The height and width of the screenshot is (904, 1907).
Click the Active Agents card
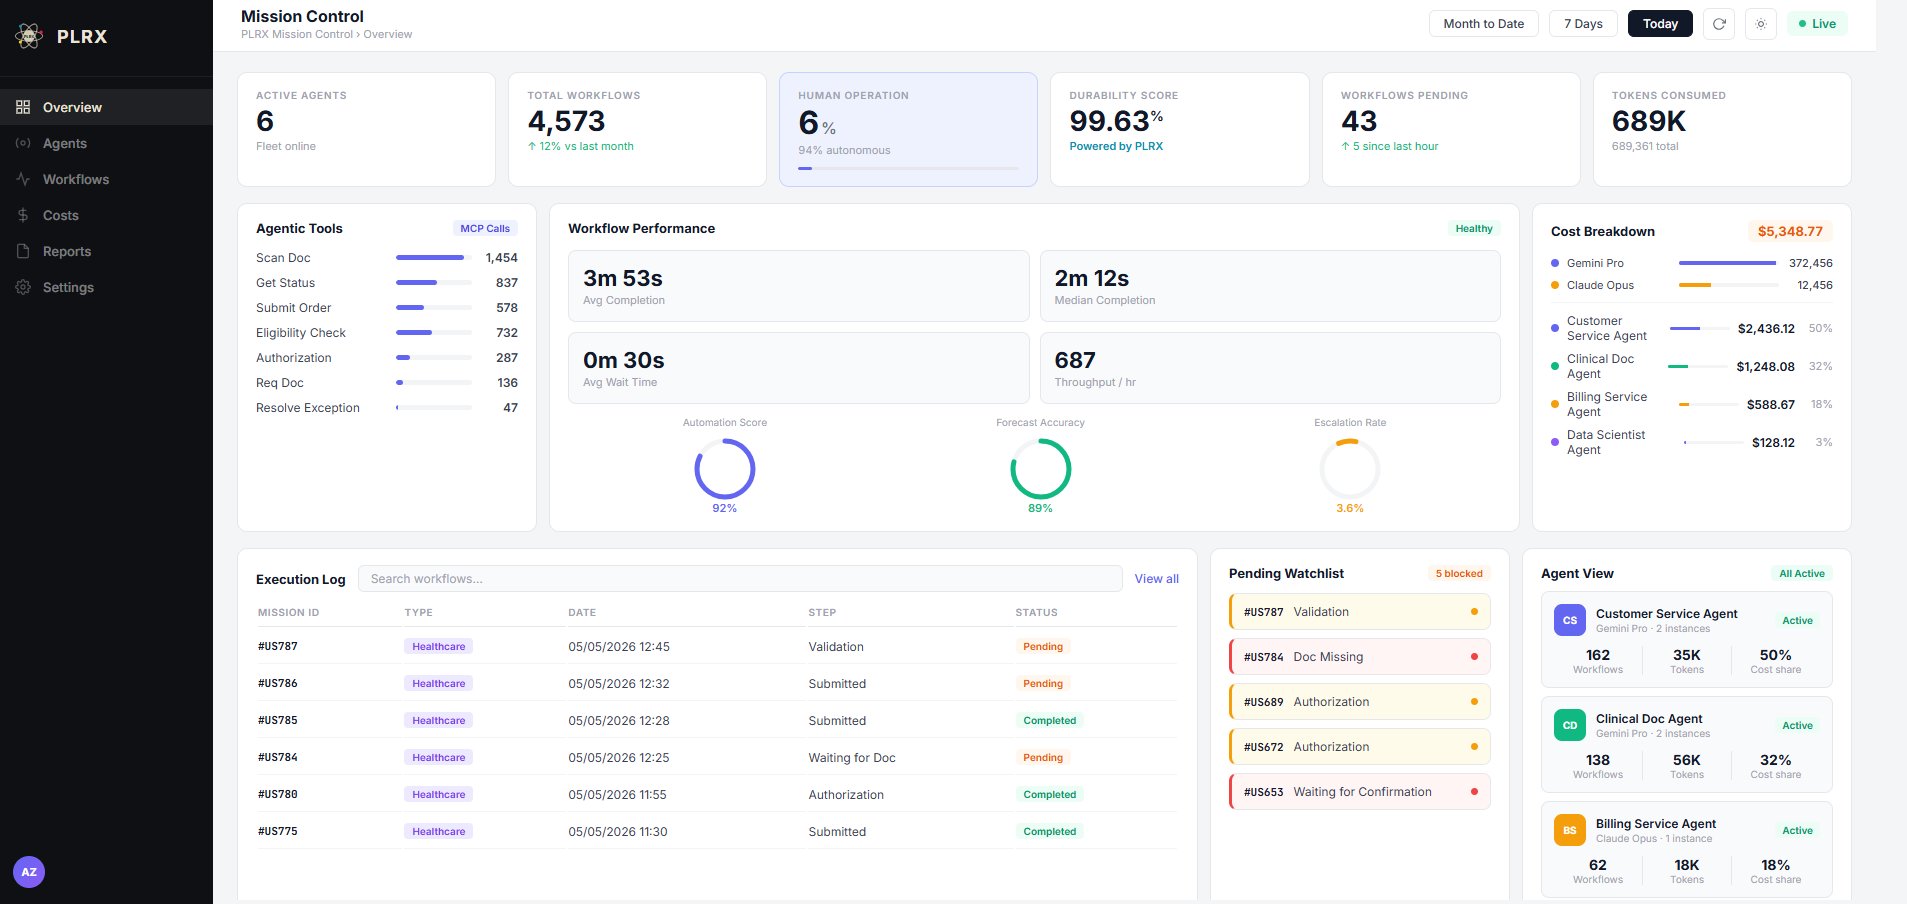366,129
